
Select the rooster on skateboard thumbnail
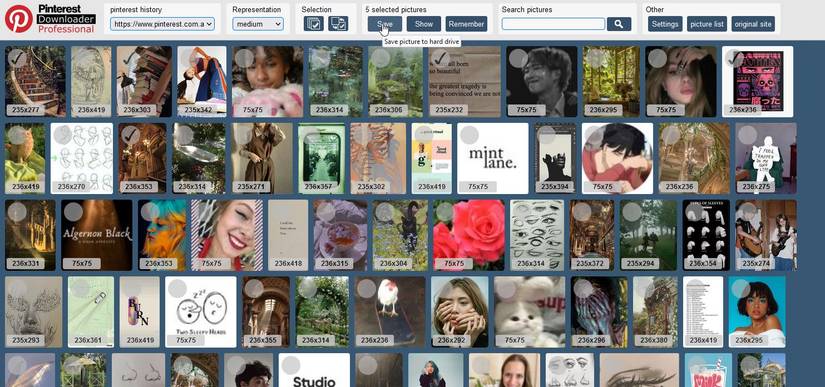click(x=390, y=312)
